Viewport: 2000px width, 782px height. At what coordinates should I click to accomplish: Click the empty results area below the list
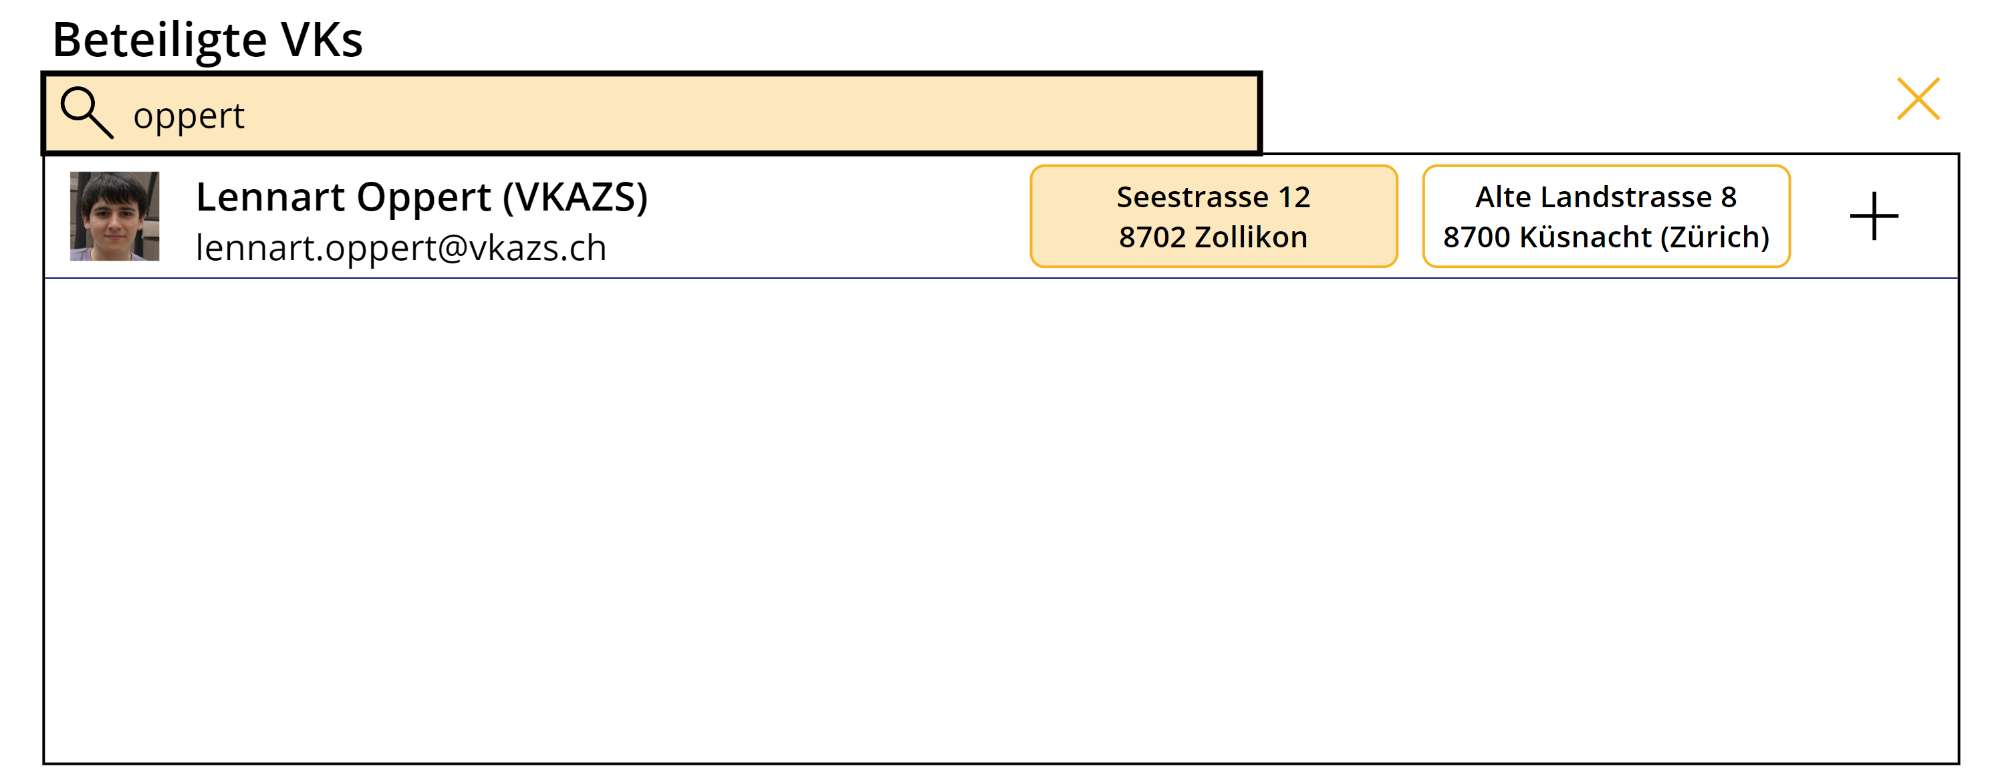coord(1000,520)
